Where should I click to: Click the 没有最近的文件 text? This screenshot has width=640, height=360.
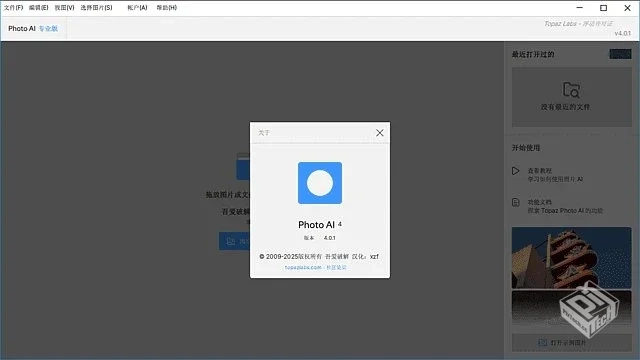point(565,107)
